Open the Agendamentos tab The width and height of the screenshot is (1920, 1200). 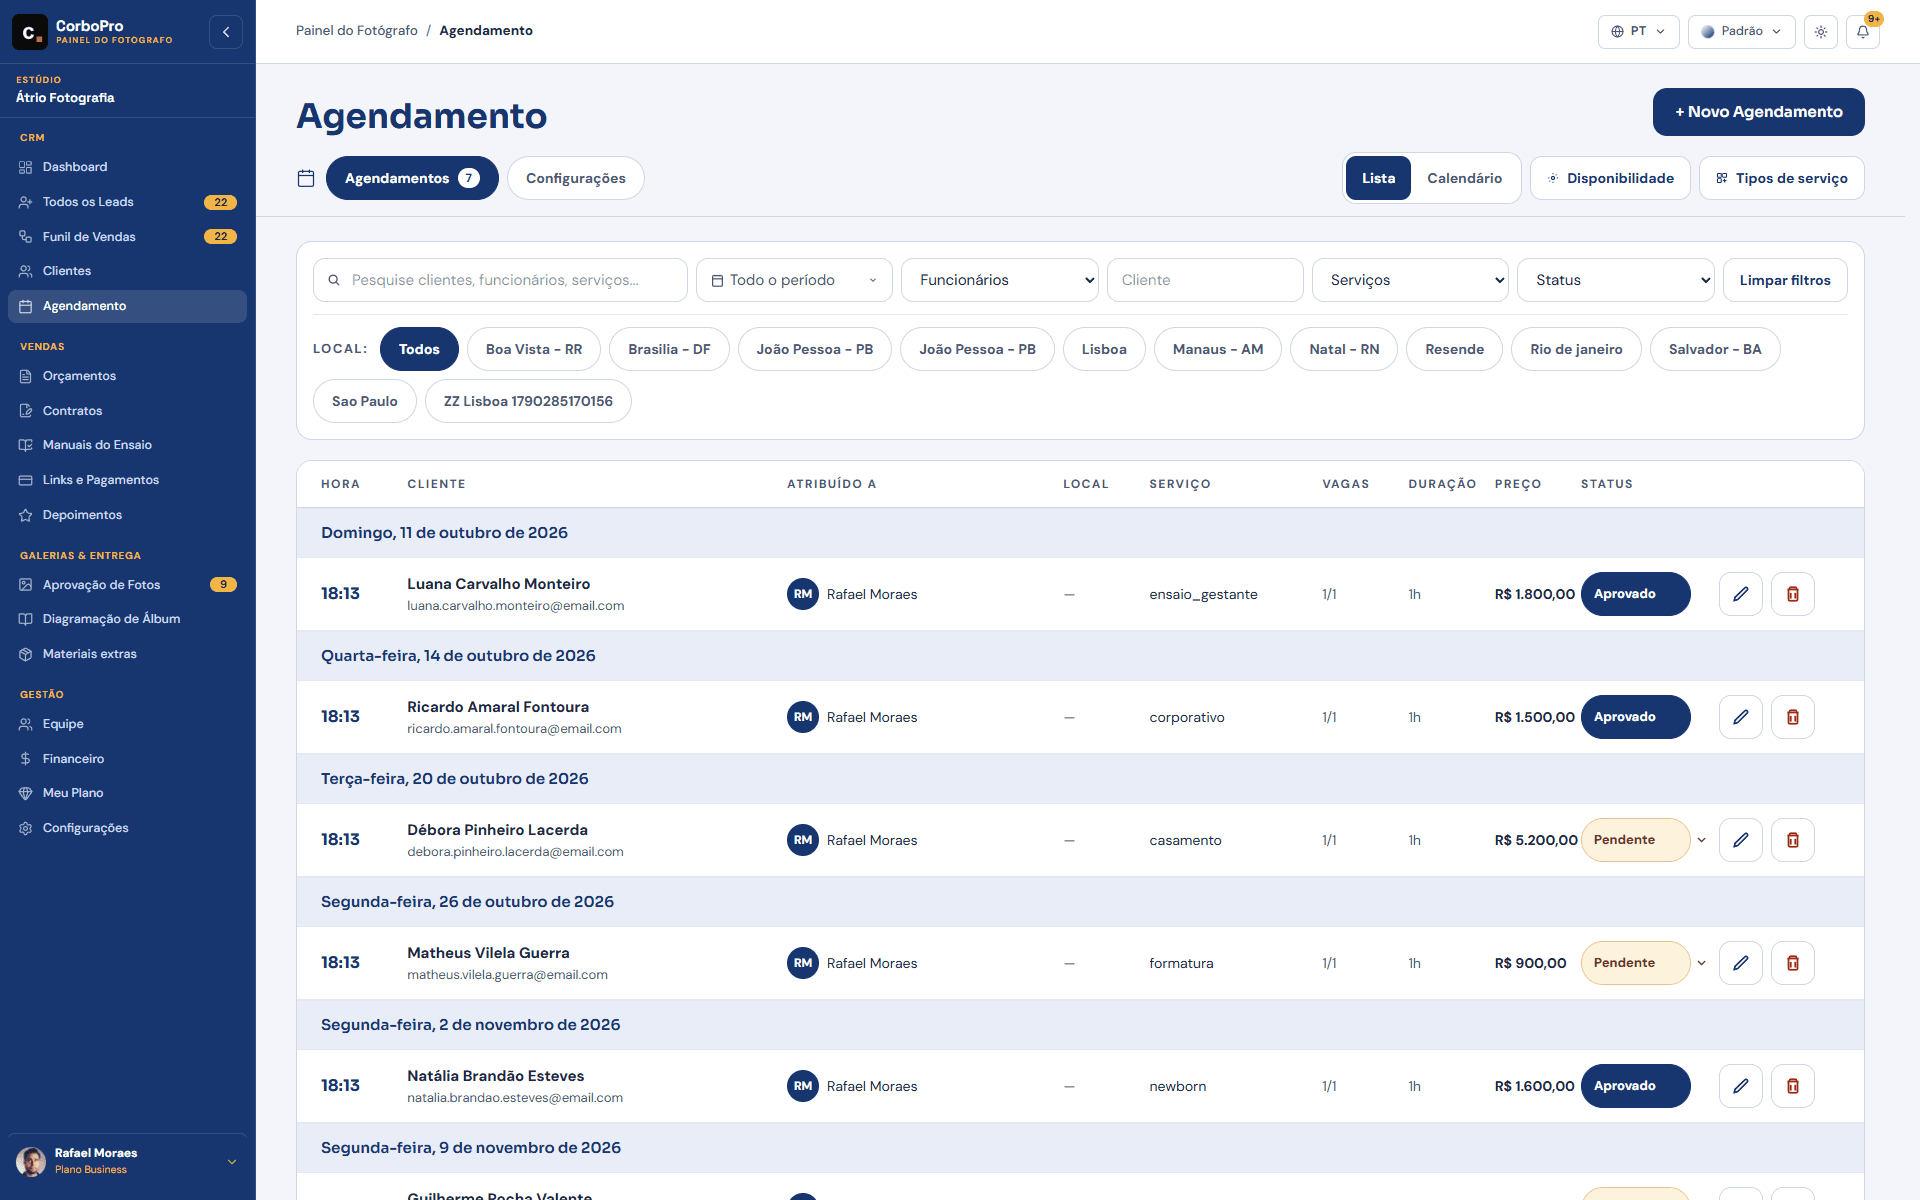[x=412, y=178]
